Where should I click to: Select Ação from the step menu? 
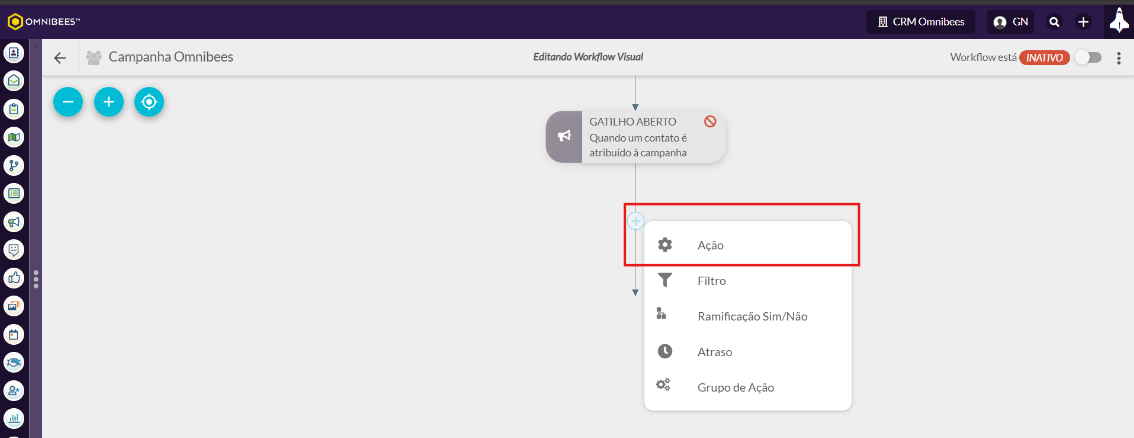coord(710,245)
